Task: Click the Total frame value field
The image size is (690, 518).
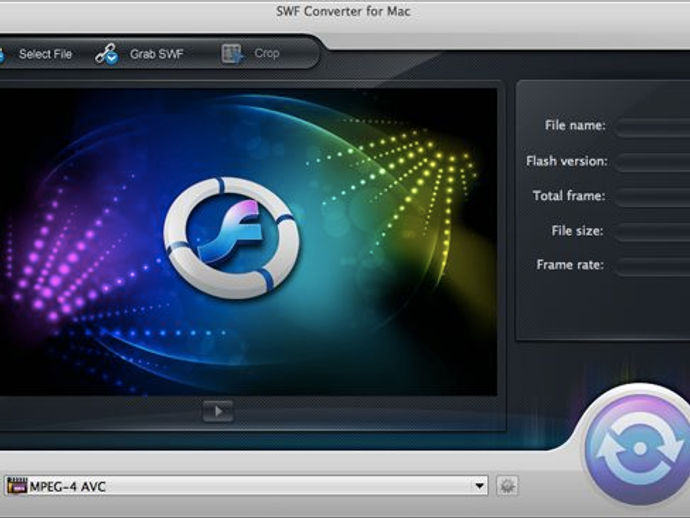Action: pos(653,197)
